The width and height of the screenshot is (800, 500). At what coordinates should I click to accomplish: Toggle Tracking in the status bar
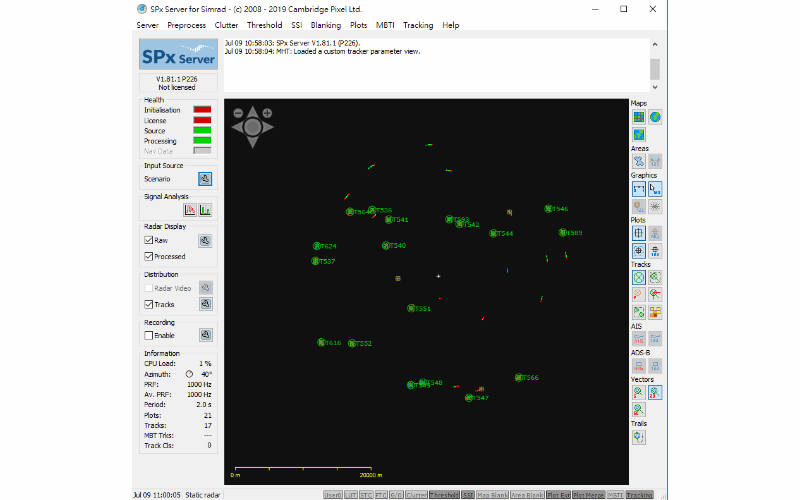639,495
